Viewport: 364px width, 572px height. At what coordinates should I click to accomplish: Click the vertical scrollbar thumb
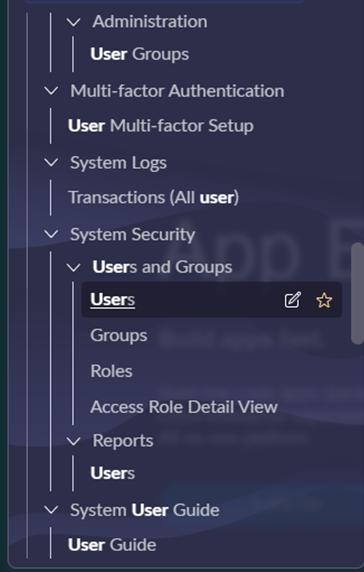(x=357, y=293)
